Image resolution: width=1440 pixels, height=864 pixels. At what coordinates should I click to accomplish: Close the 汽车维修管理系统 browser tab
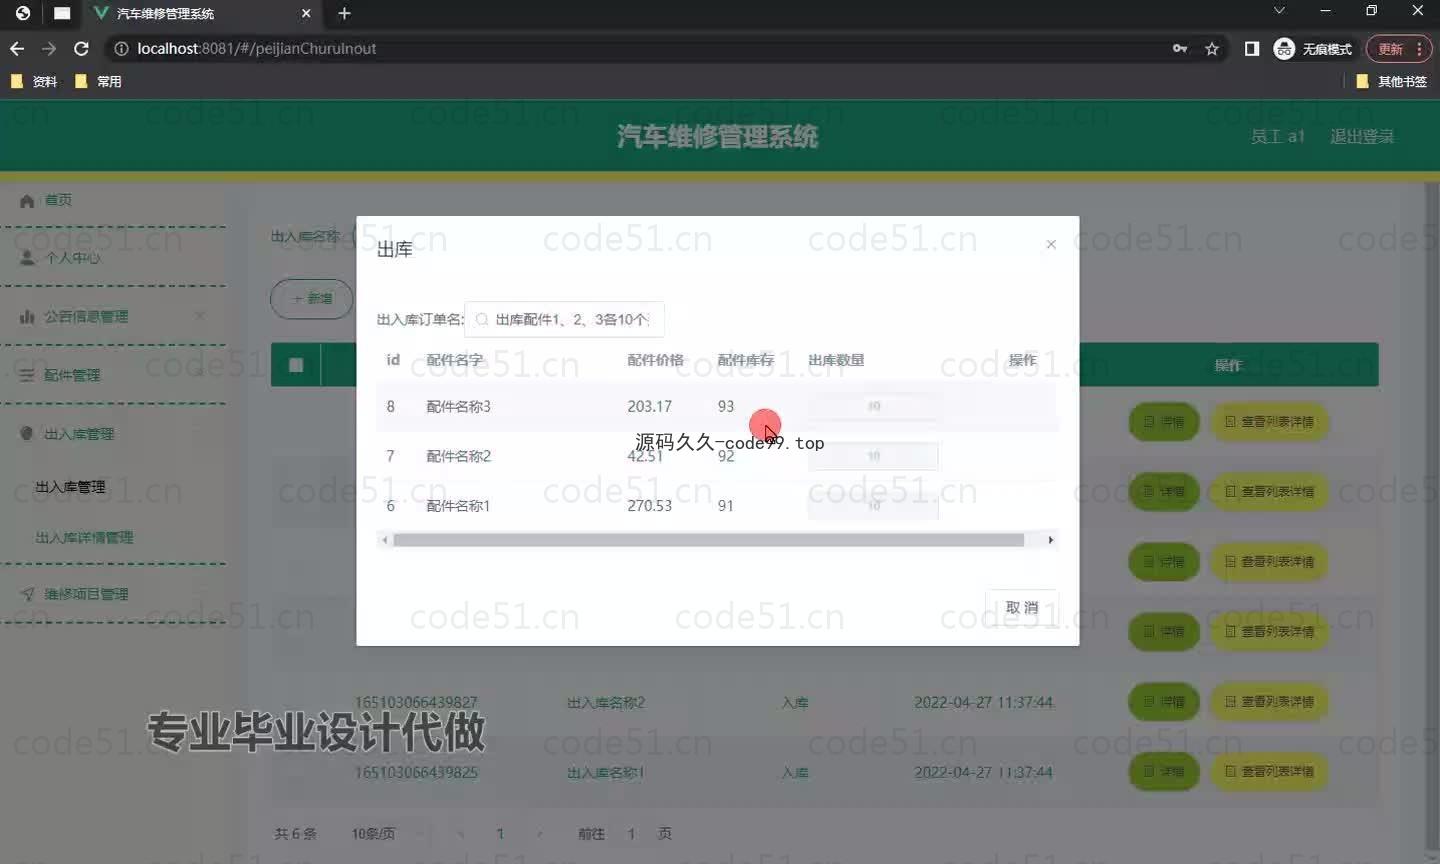click(x=306, y=14)
